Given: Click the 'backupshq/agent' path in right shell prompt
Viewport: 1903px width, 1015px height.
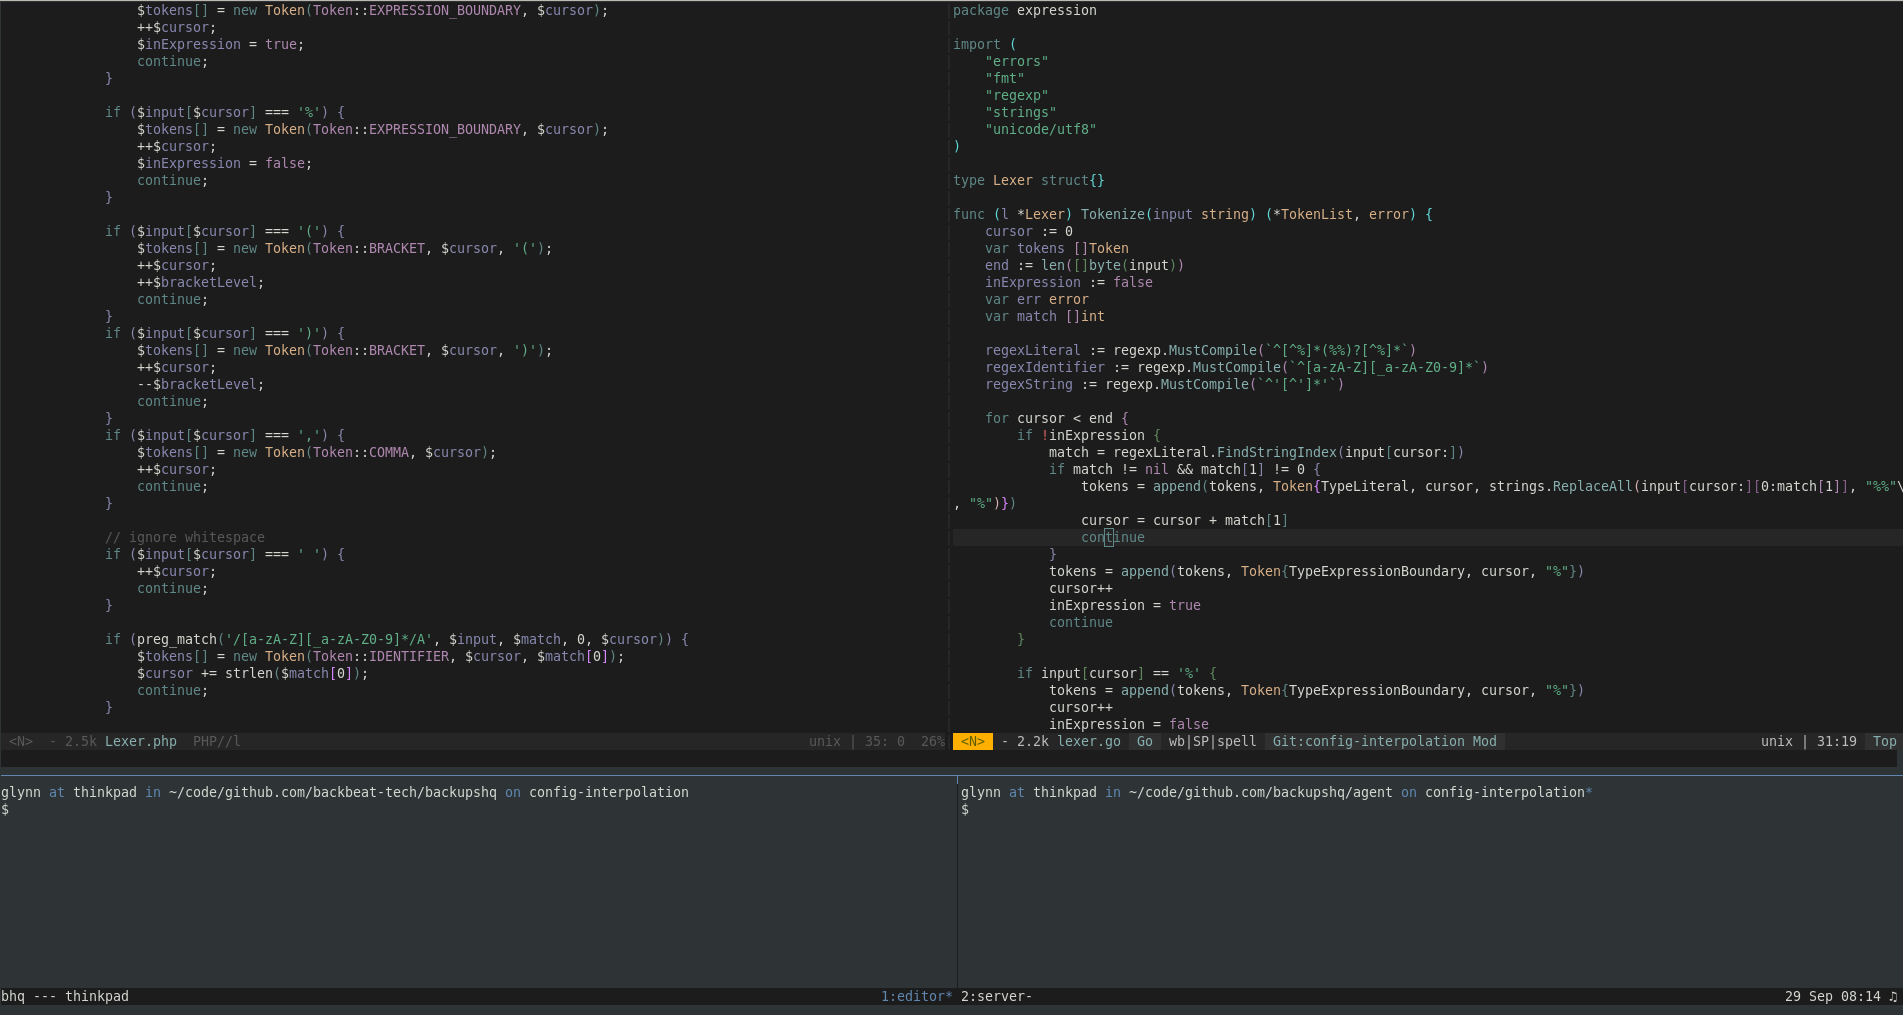Looking at the screenshot, I should click(1333, 792).
